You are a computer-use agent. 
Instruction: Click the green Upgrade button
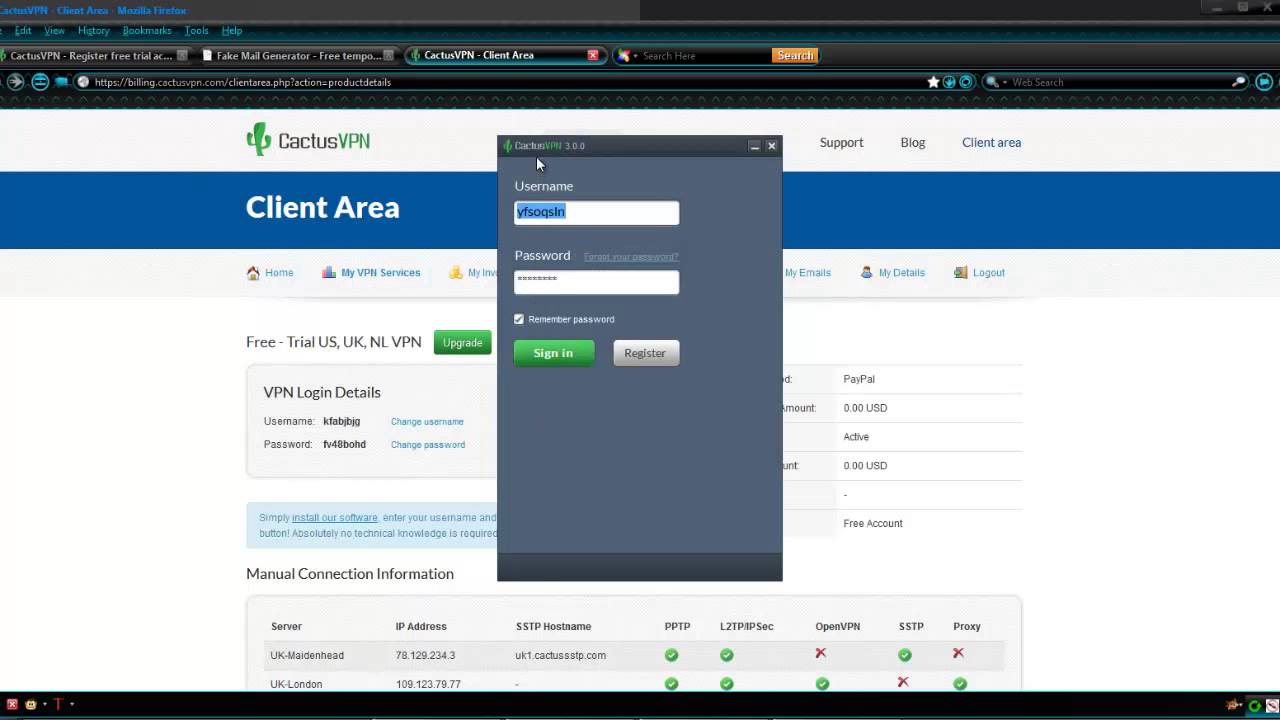pyautogui.click(x=462, y=342)
